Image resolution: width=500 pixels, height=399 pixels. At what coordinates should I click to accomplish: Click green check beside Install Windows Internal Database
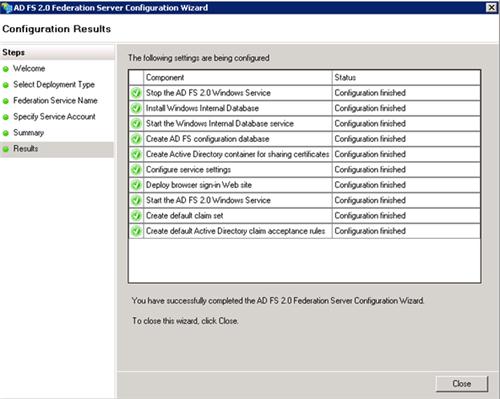[x=136, y=108]
